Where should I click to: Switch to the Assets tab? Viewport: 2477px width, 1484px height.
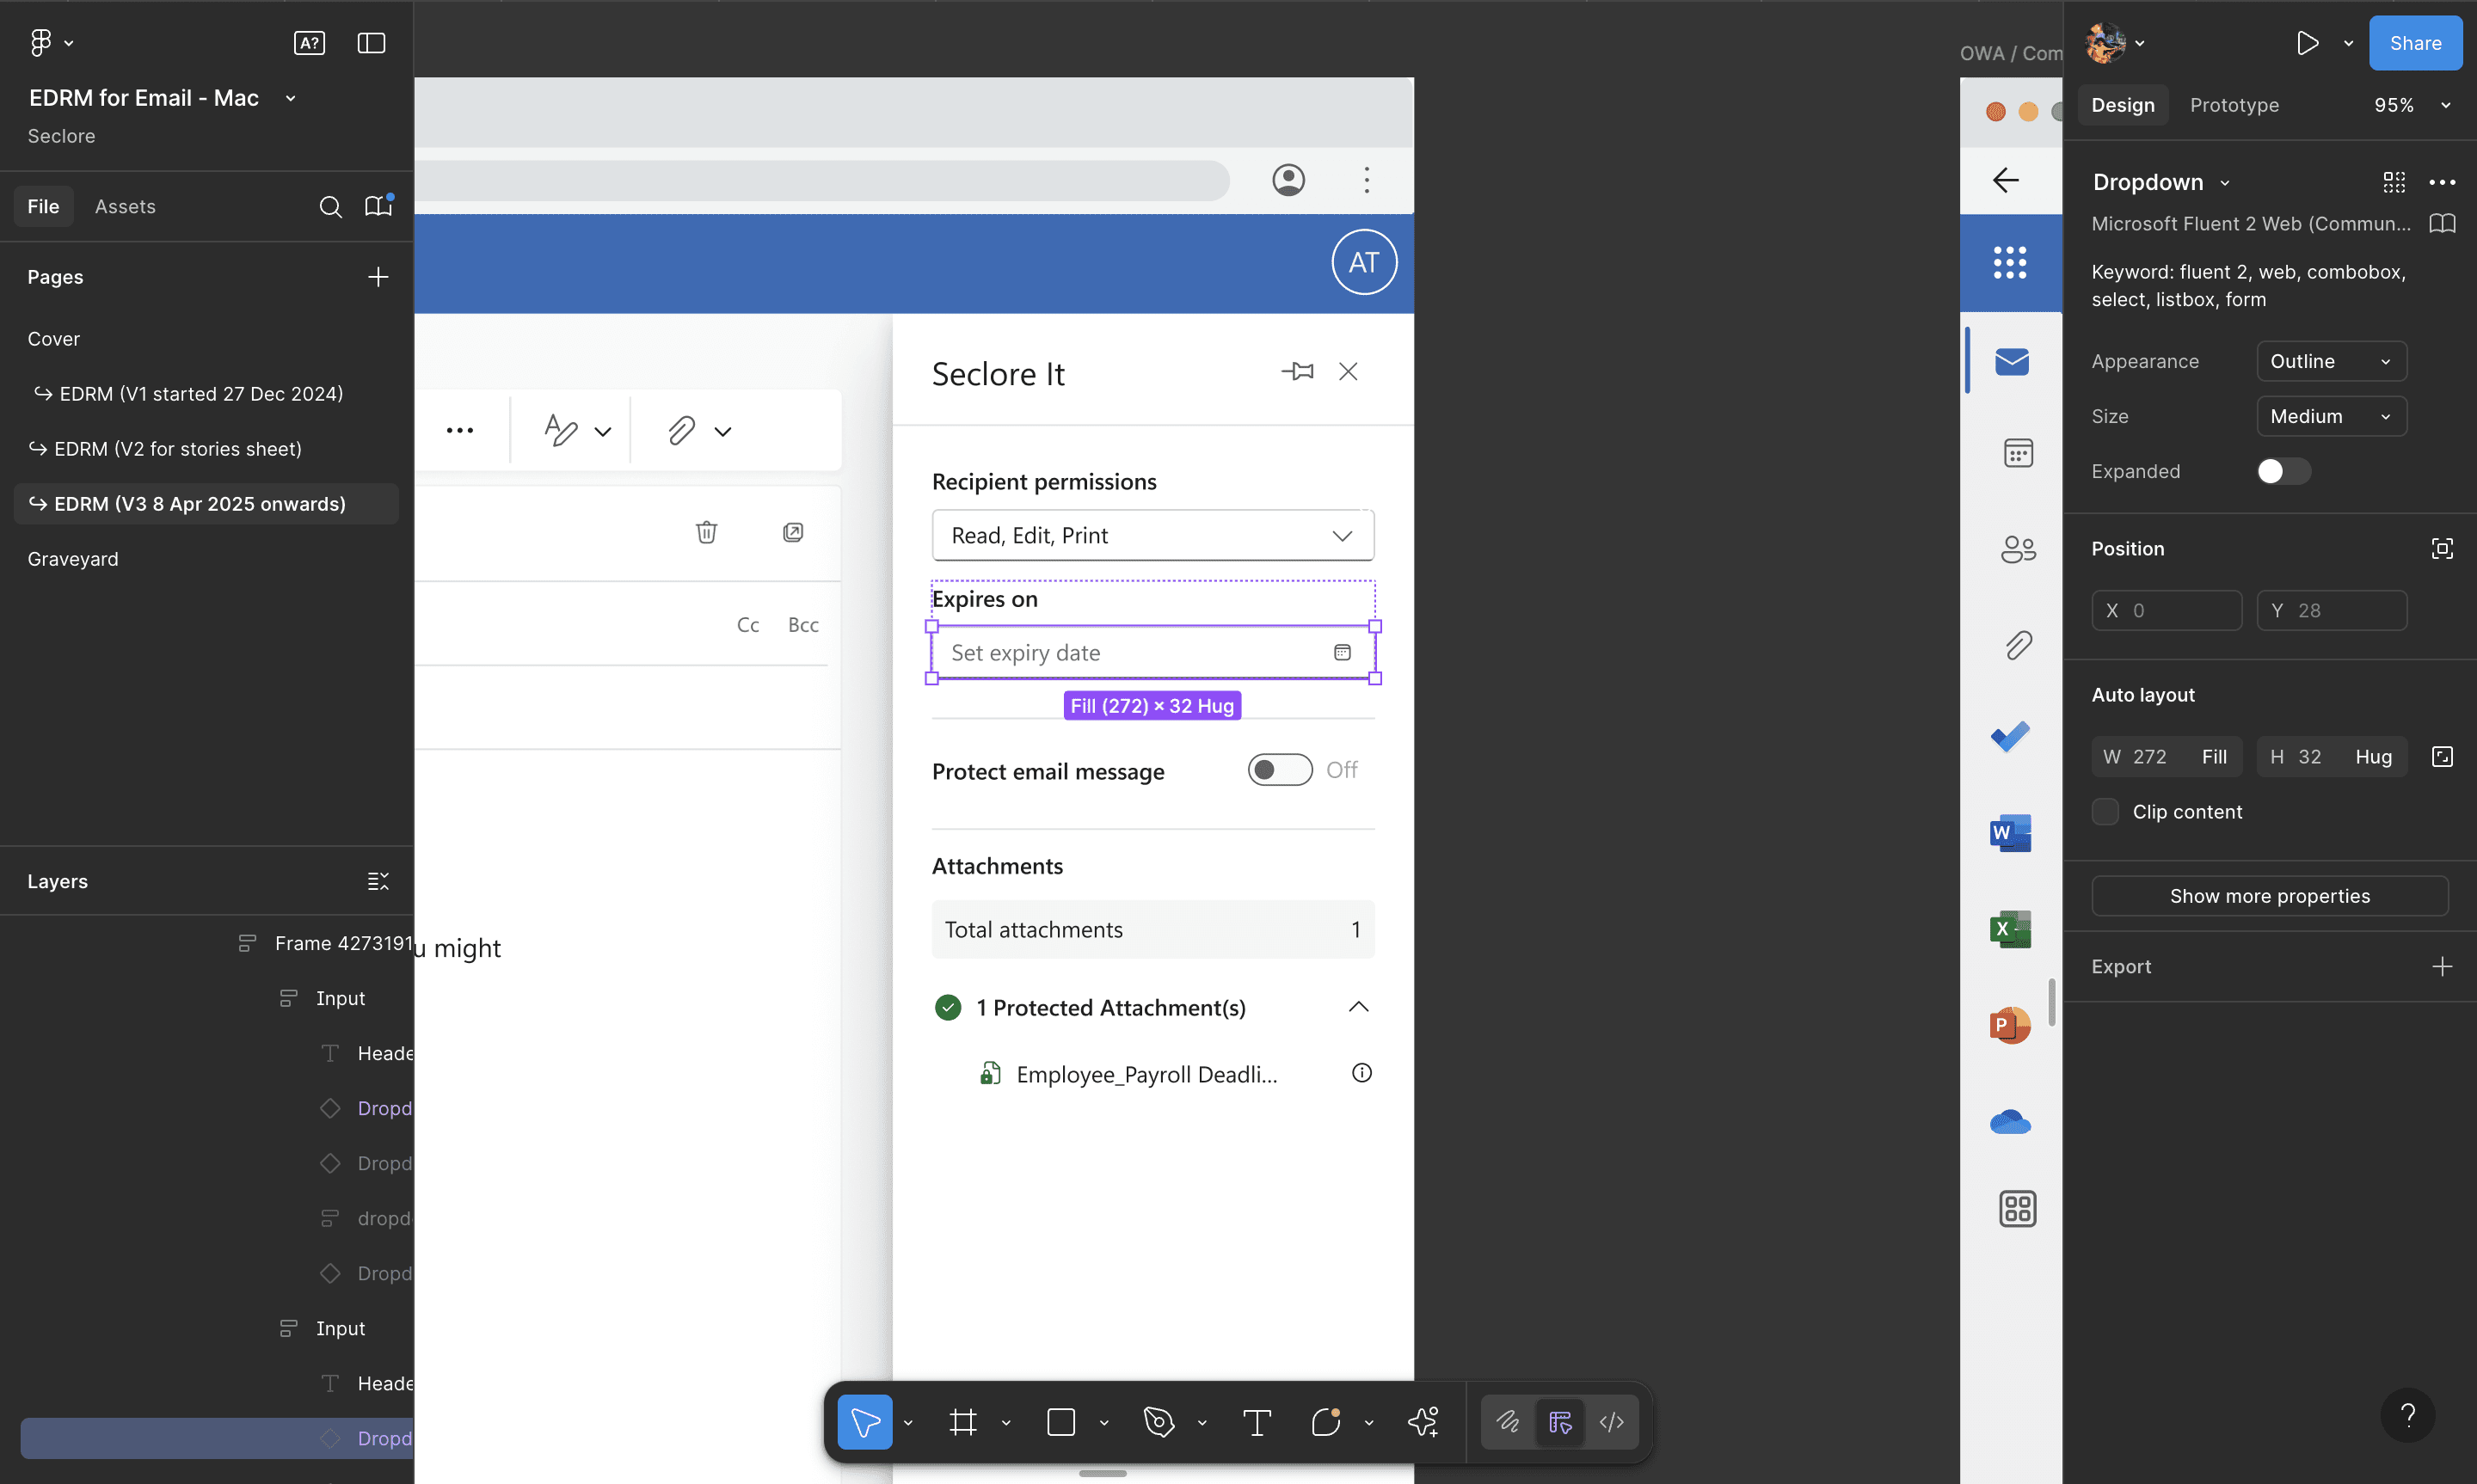pos(125,206)
